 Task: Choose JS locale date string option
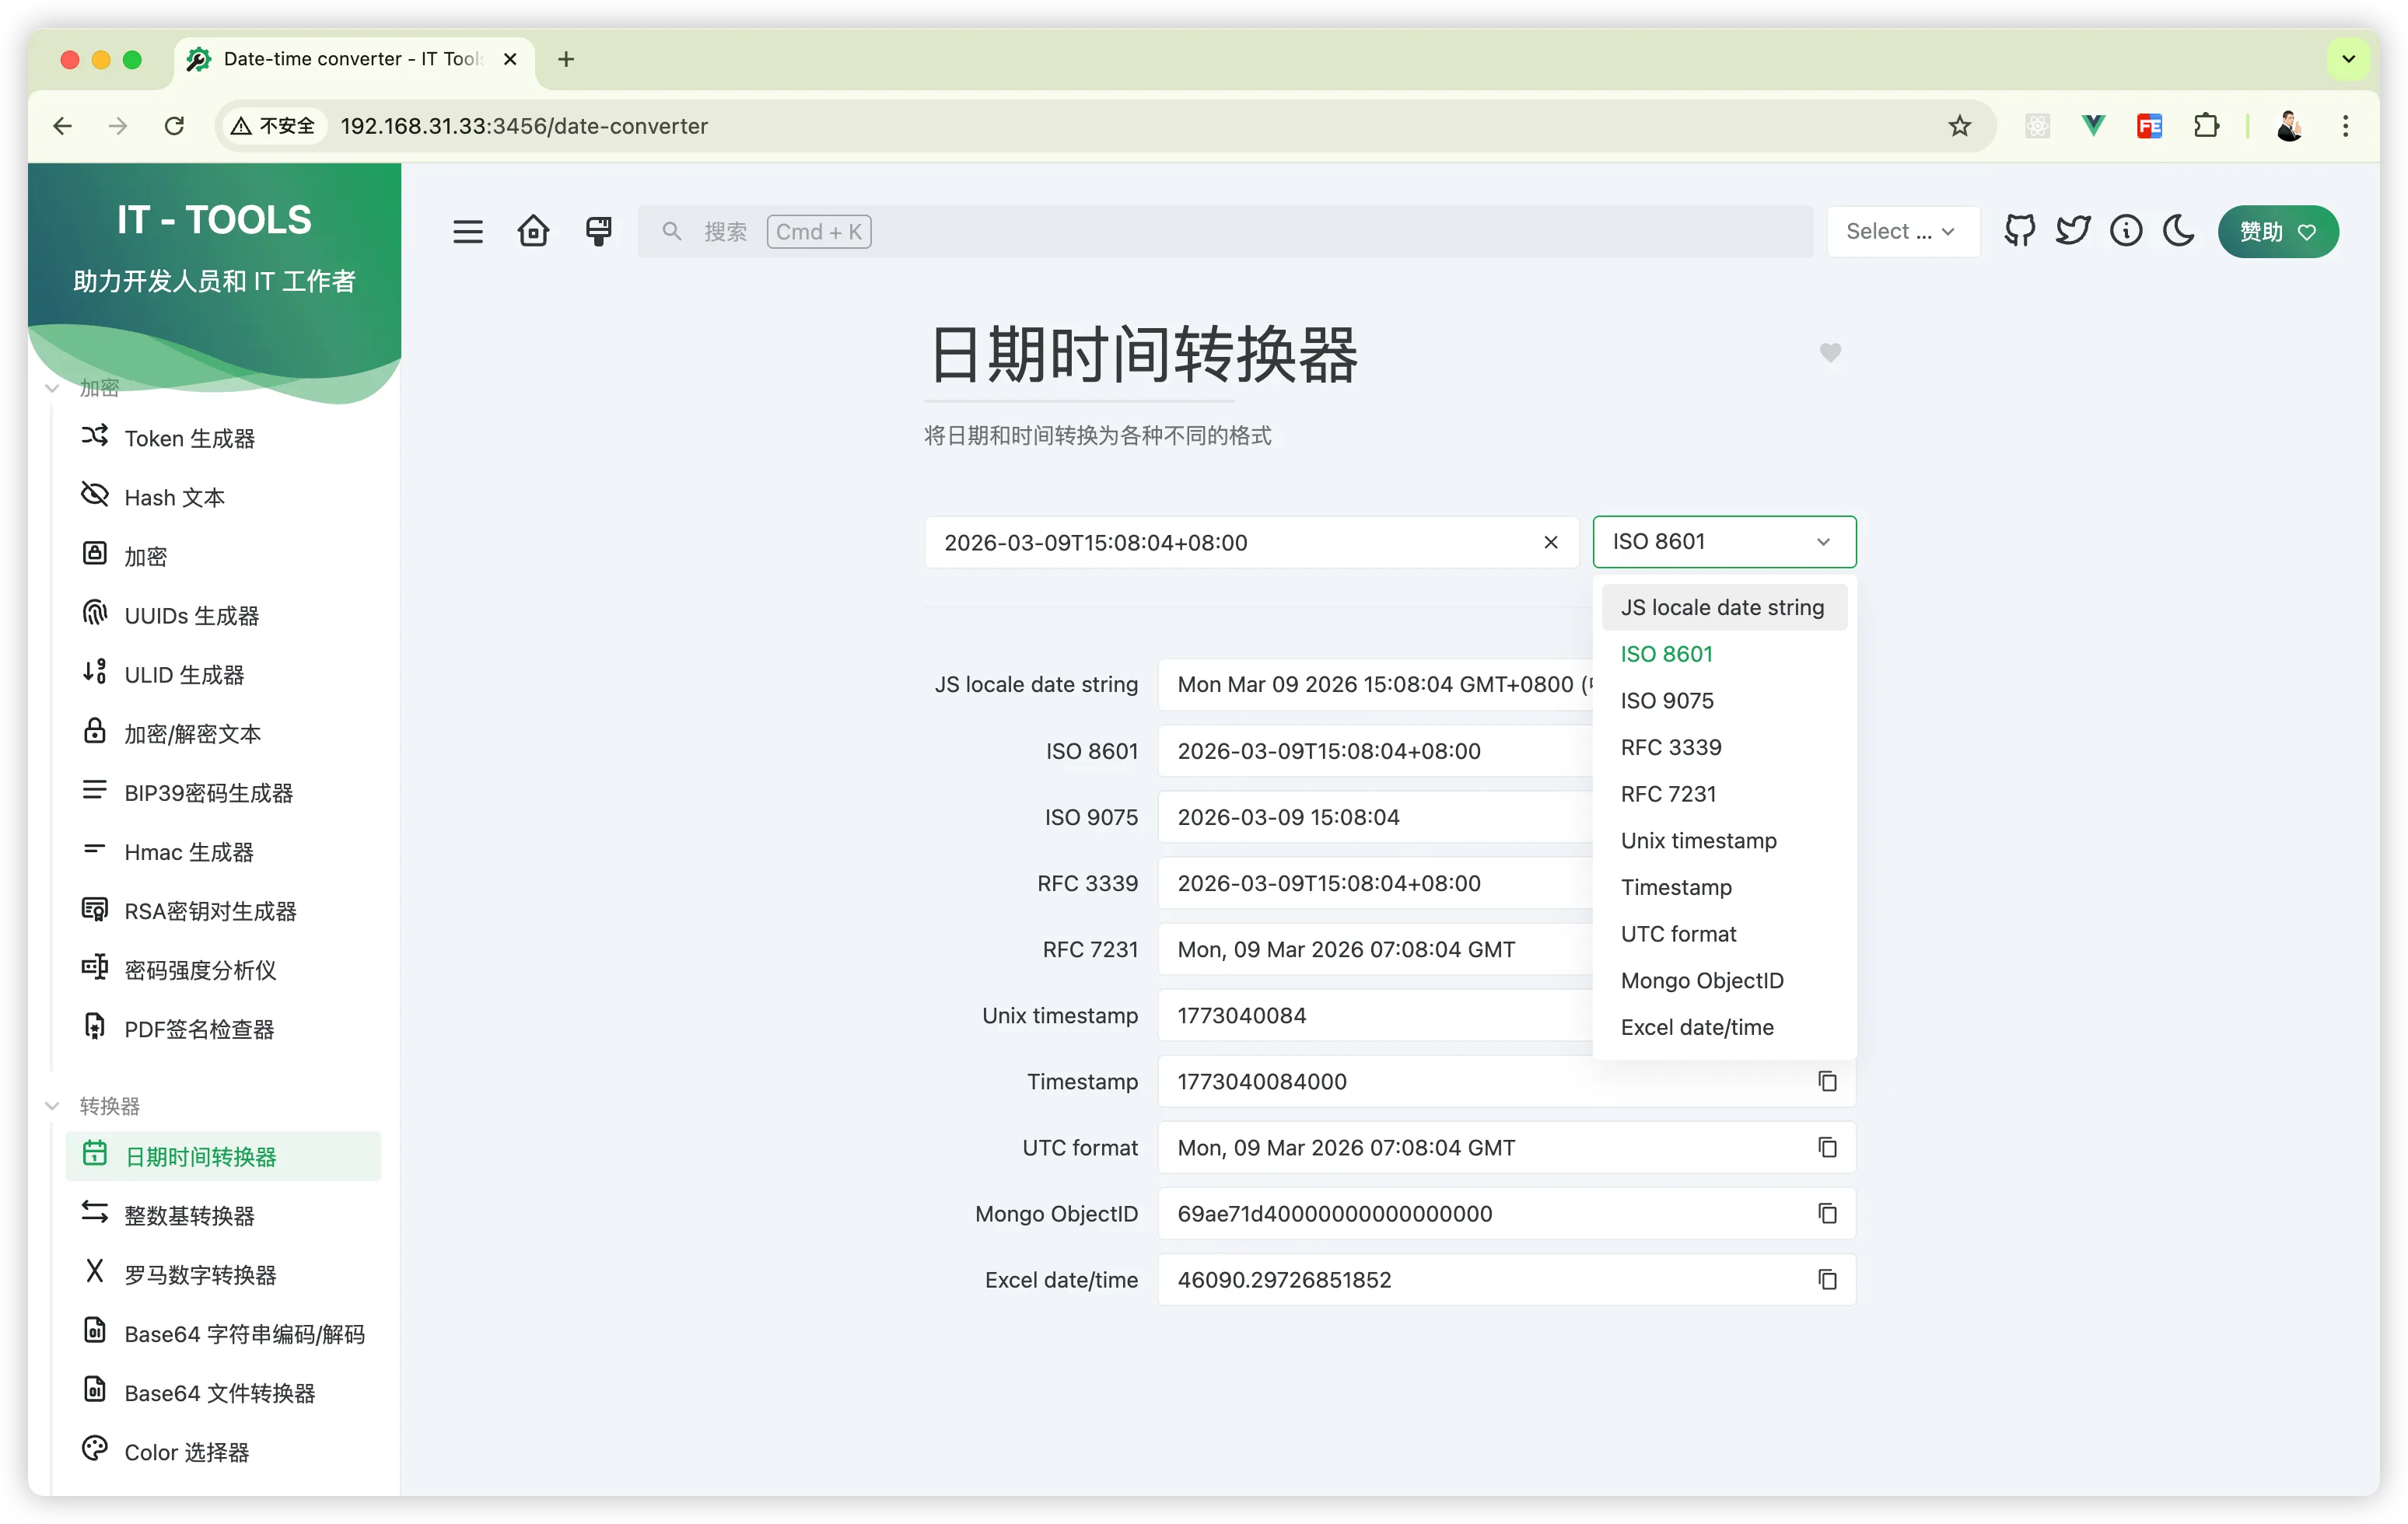[x=1724, y=607]
